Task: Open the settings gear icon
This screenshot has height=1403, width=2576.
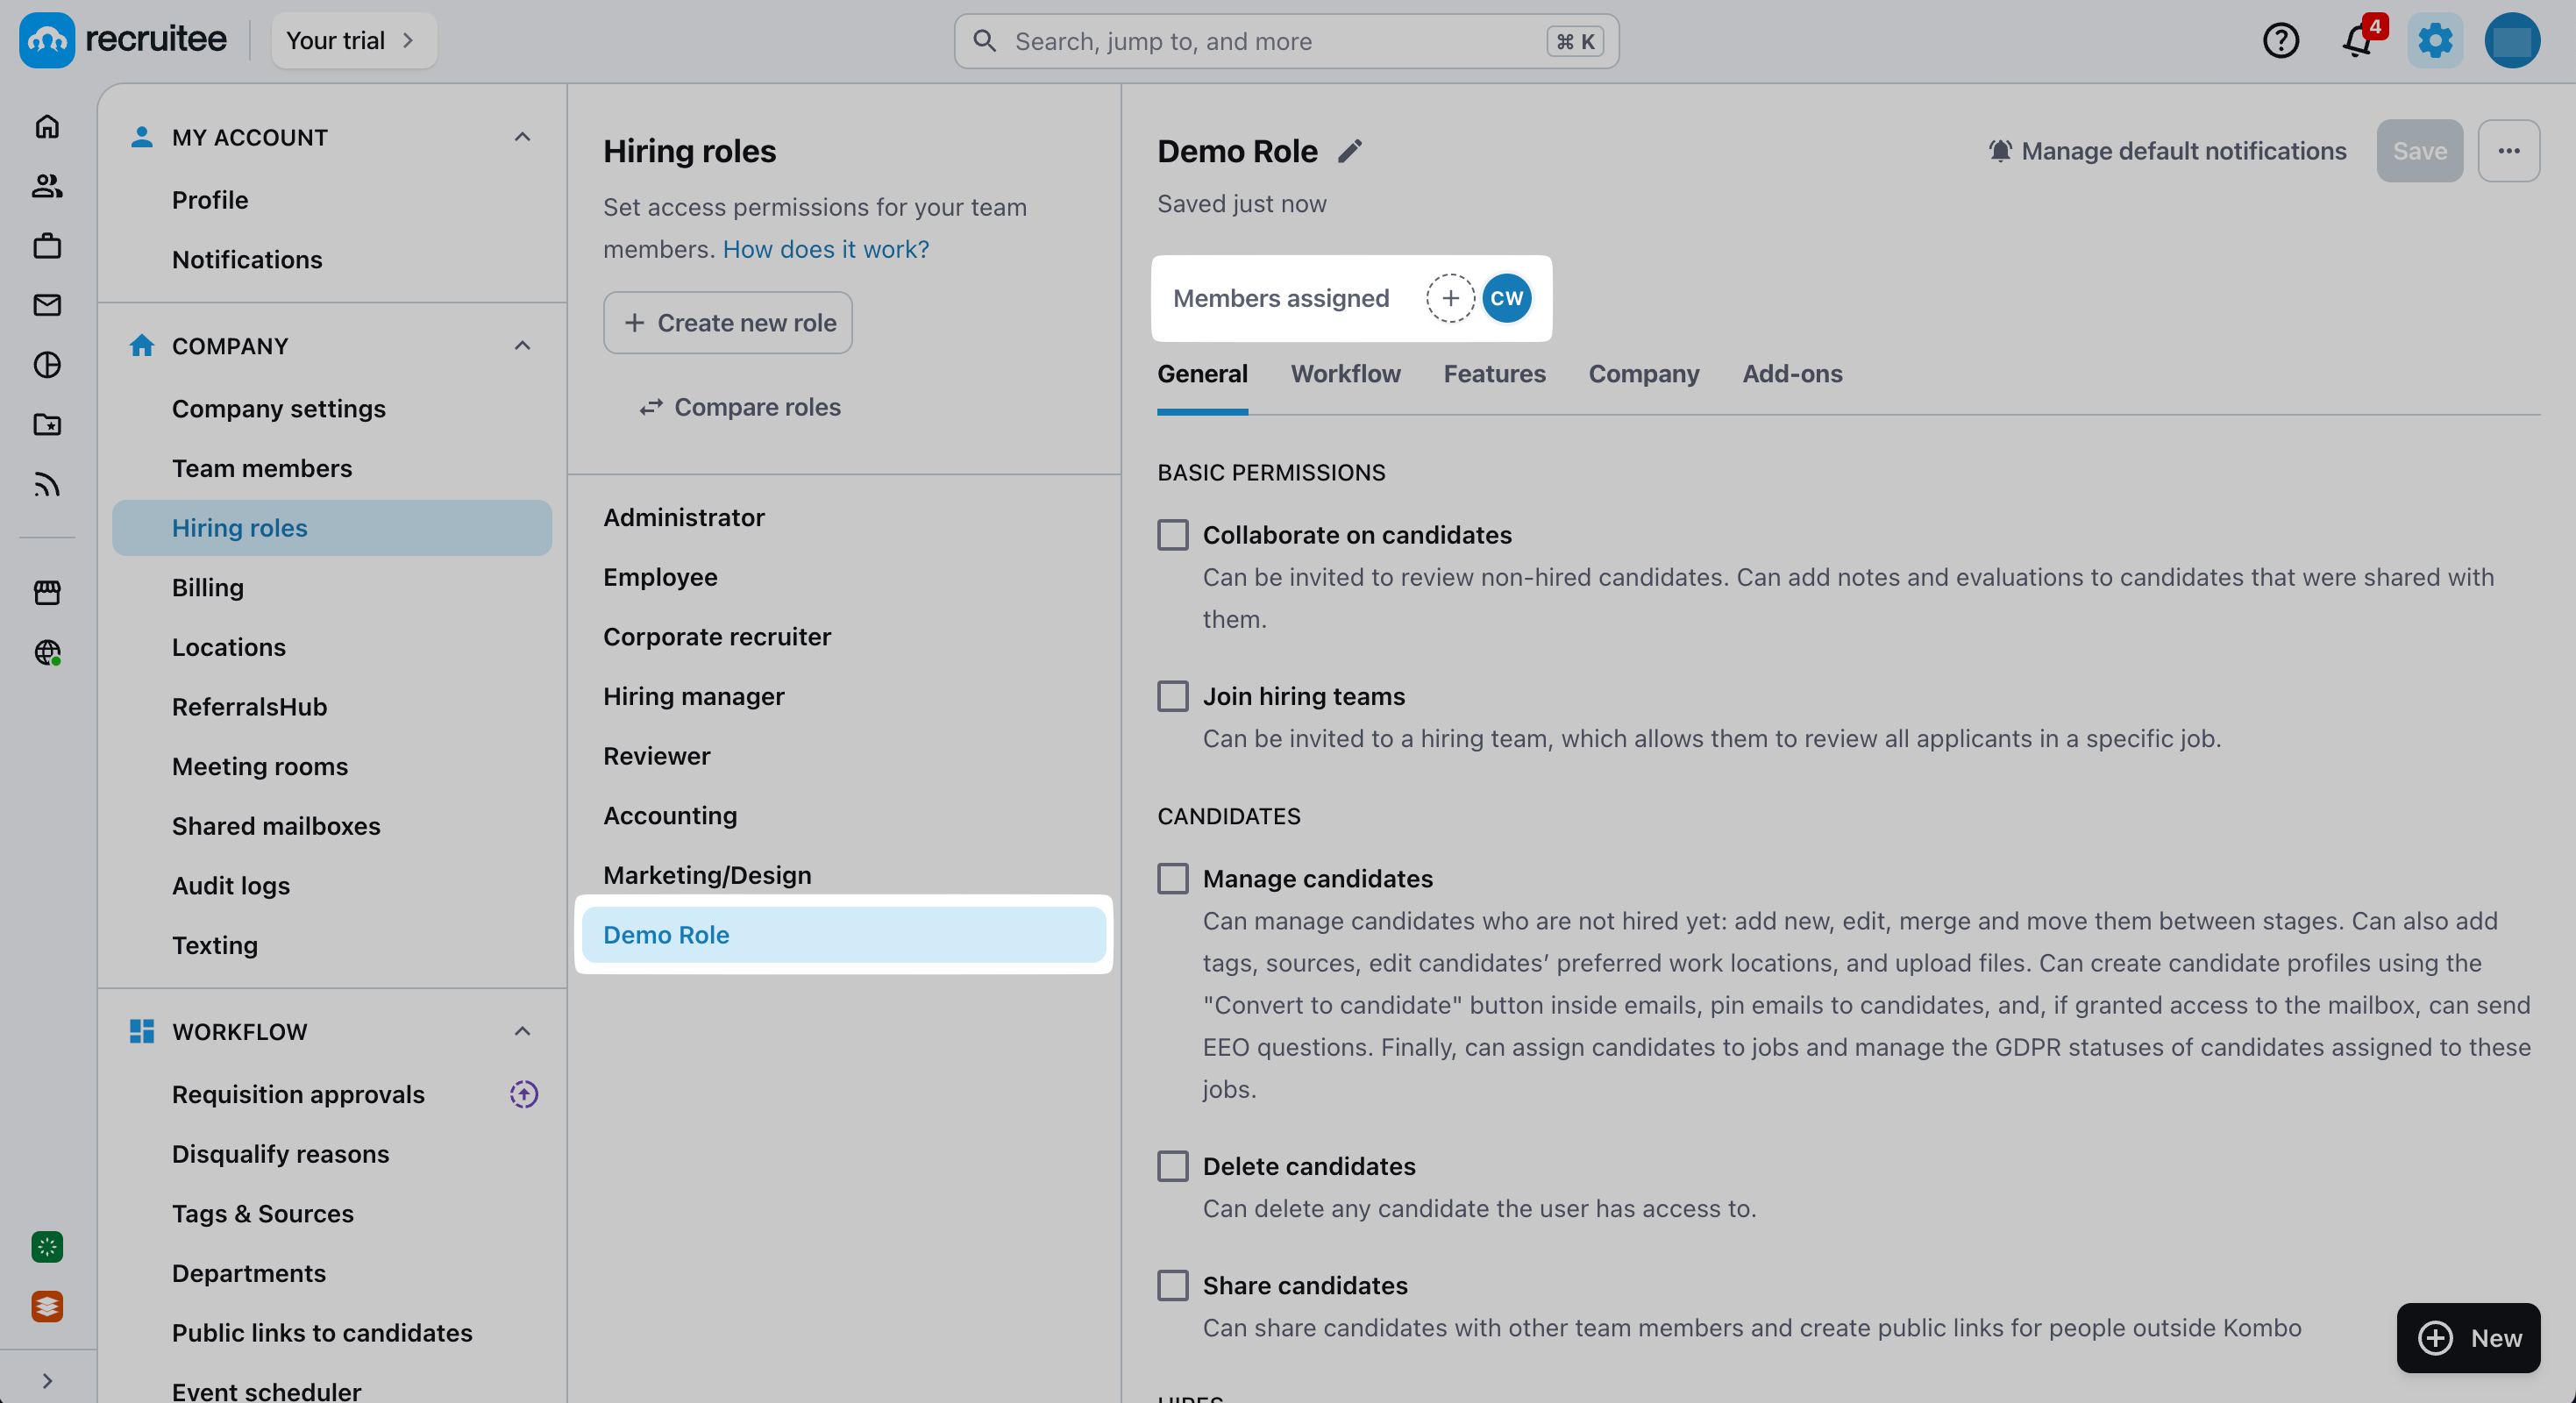Action: click(2435, 41)
